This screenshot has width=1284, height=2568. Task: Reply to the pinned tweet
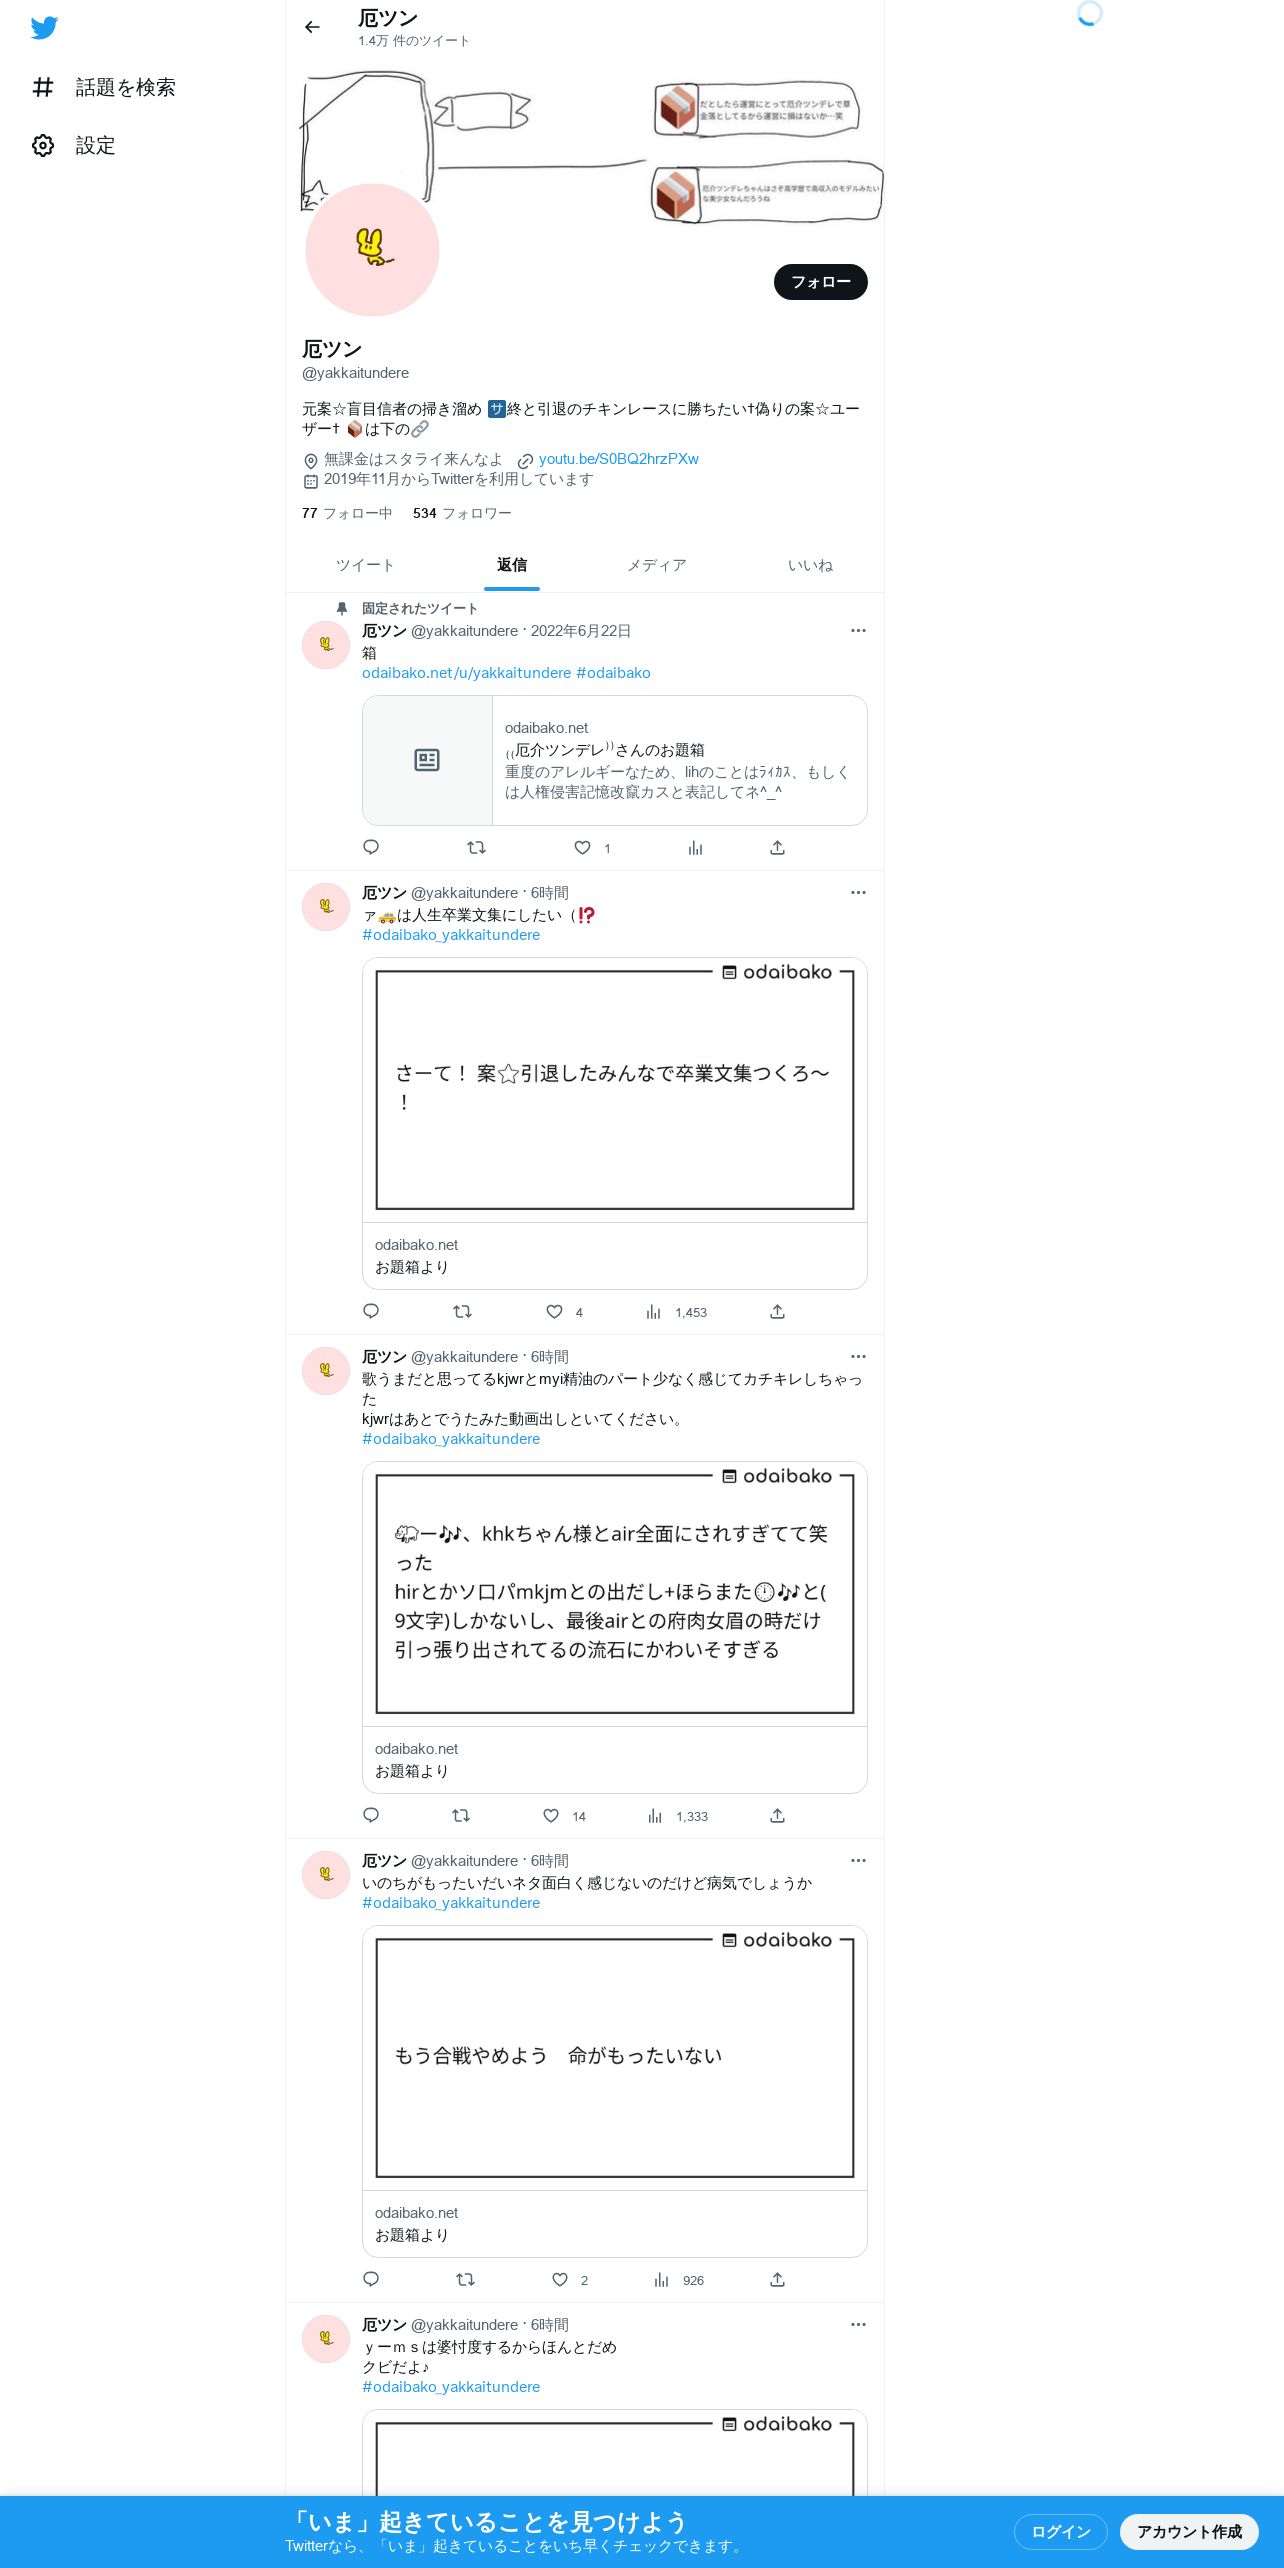click(x=371, y=847)
